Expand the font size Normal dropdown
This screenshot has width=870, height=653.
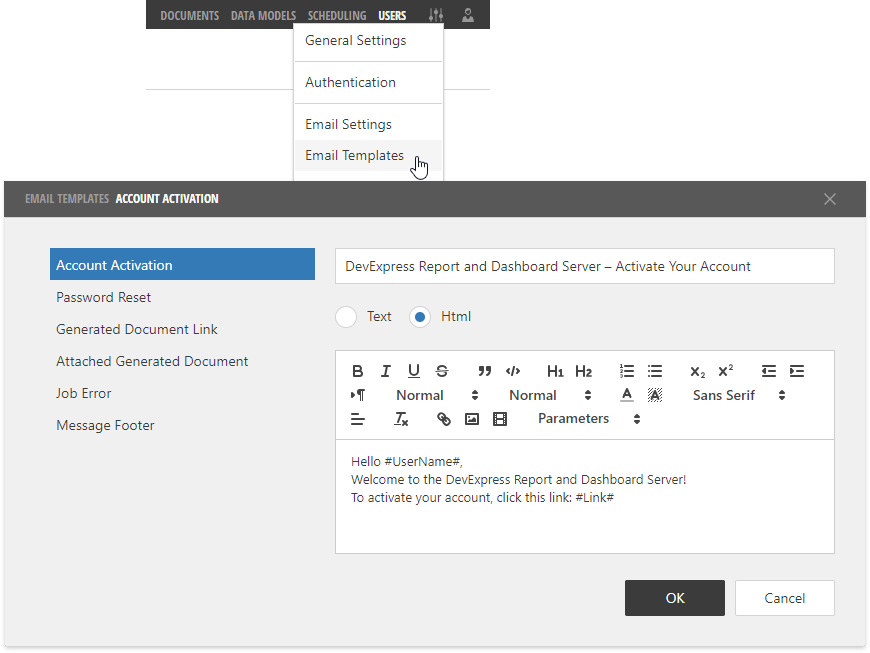click(x=437, y=395)
